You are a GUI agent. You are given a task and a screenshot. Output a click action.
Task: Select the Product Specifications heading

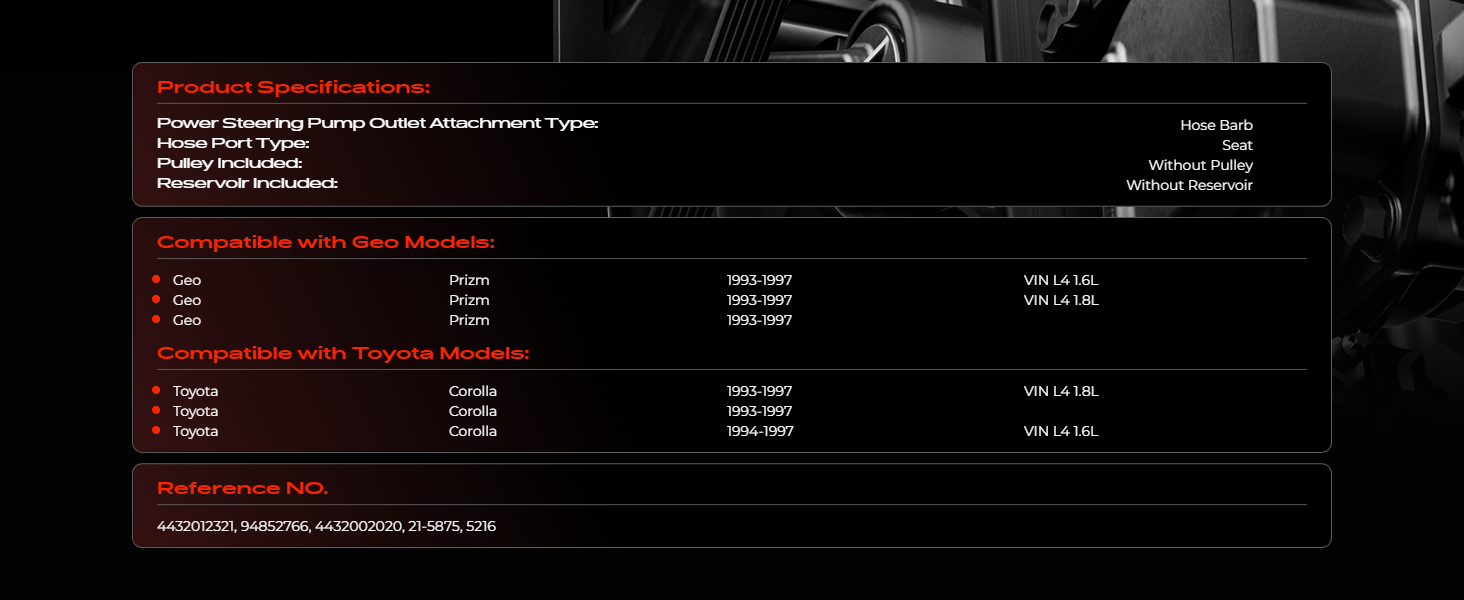pos(293,87)
